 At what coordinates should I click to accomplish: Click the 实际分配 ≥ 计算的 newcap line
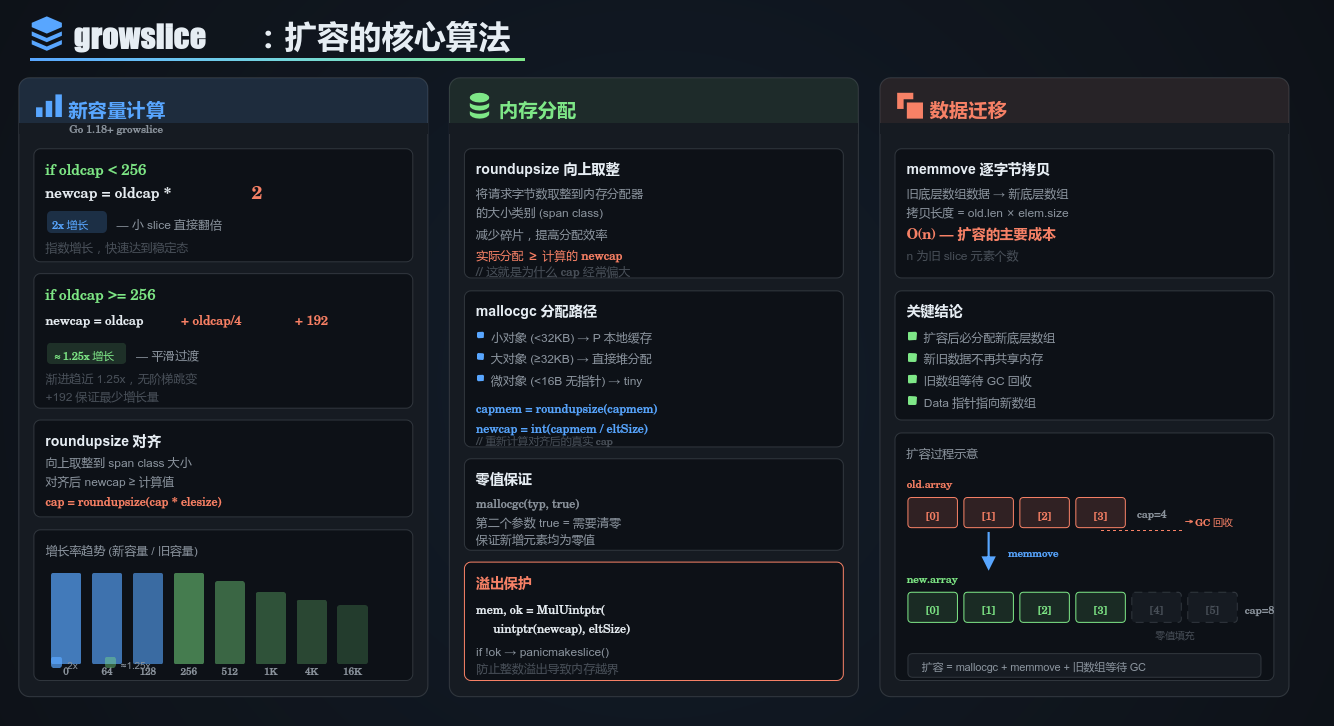pos(549,256)
